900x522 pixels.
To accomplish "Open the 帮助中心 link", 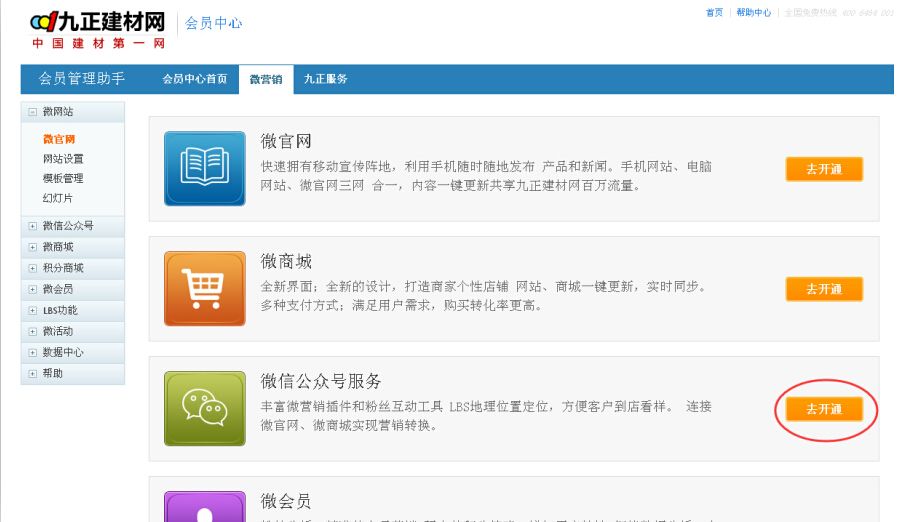I will [x=754, y=13].
